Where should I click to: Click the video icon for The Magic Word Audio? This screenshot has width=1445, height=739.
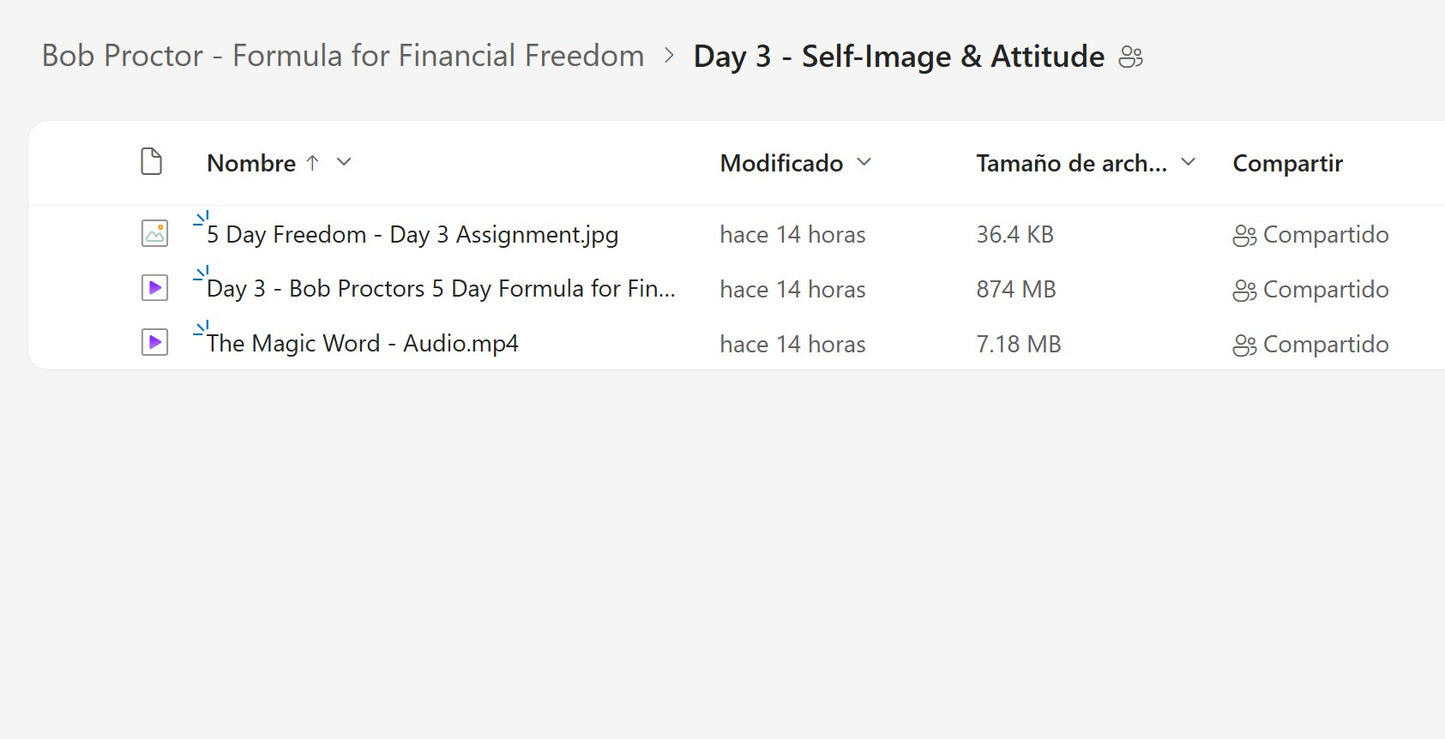[154, 343]
